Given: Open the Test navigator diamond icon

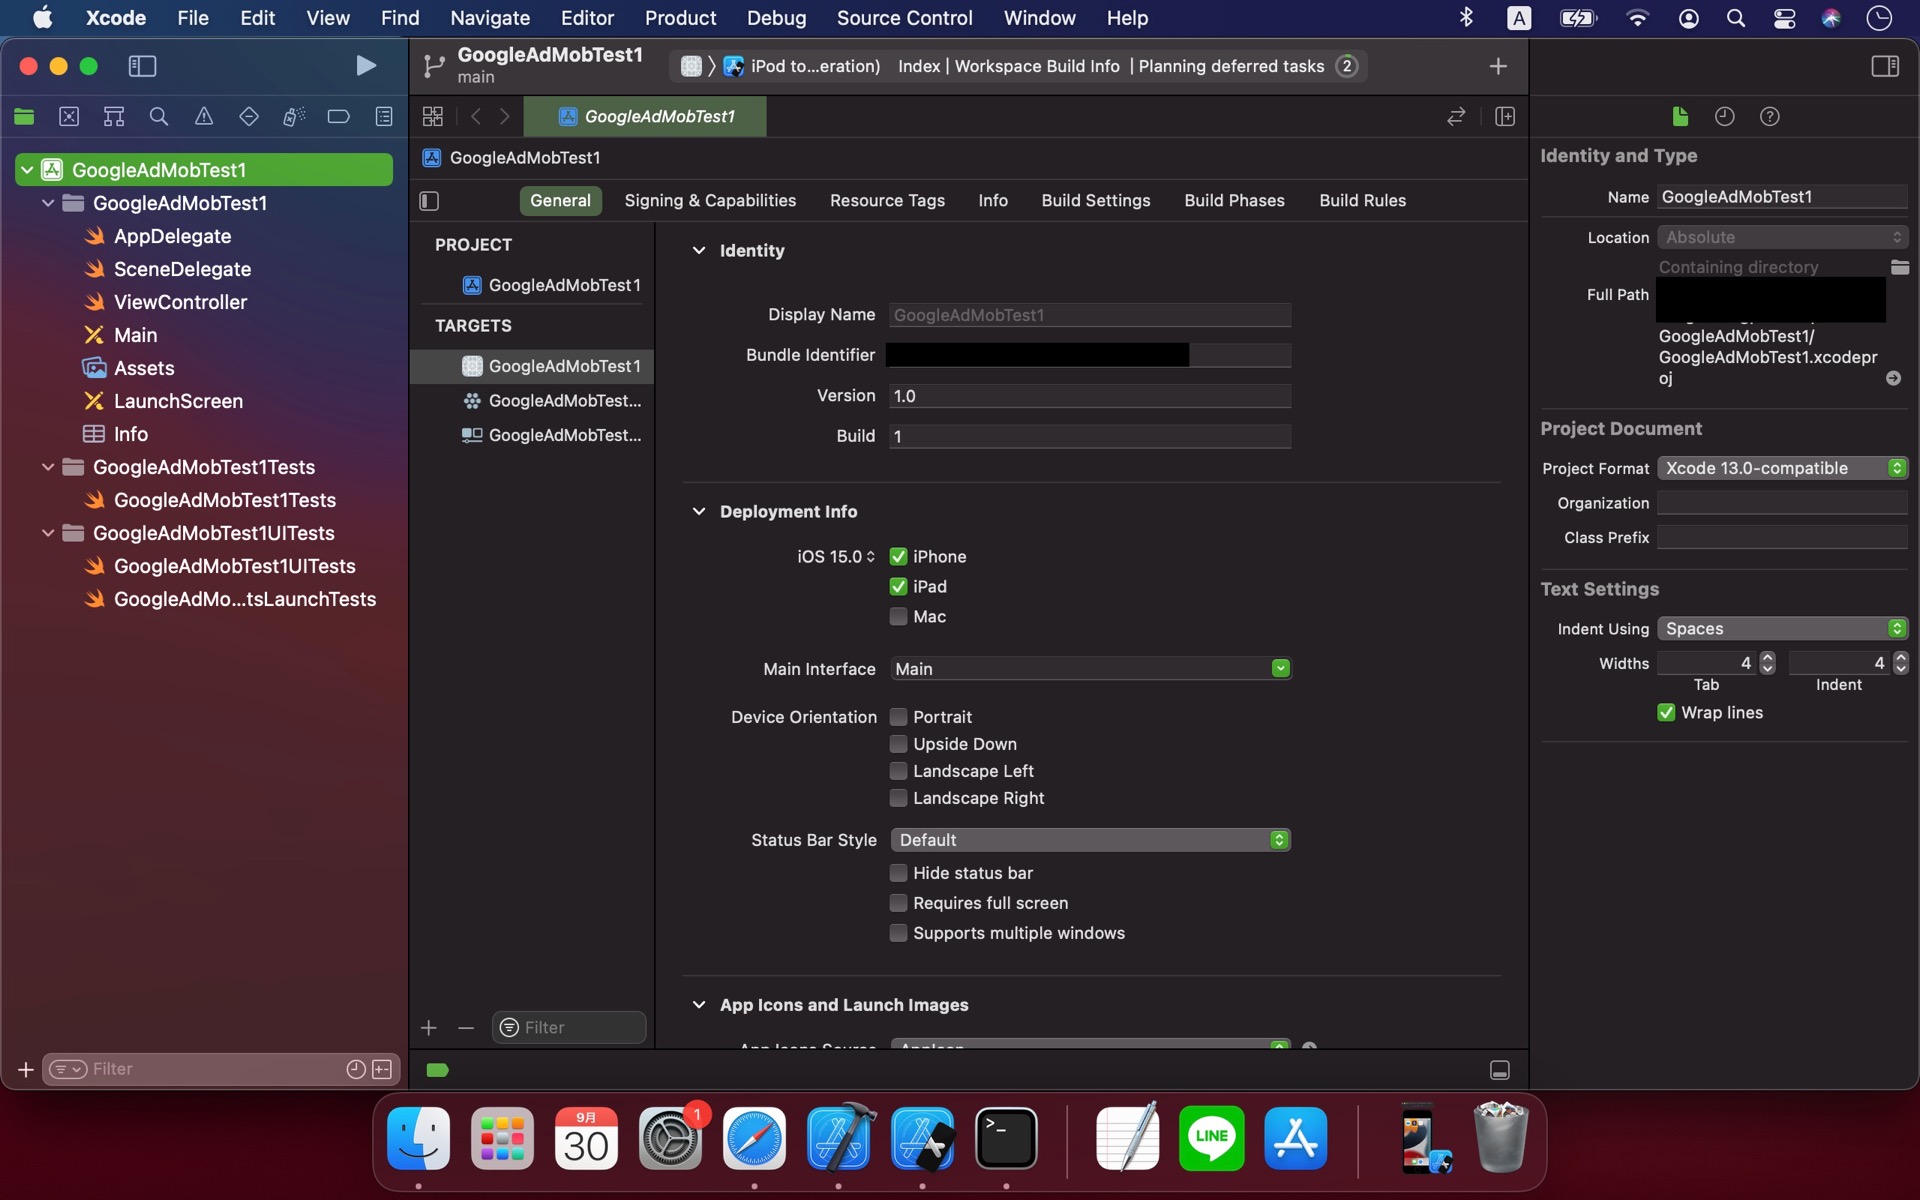Looking at the screenshot, I should (x=249, y=117).
